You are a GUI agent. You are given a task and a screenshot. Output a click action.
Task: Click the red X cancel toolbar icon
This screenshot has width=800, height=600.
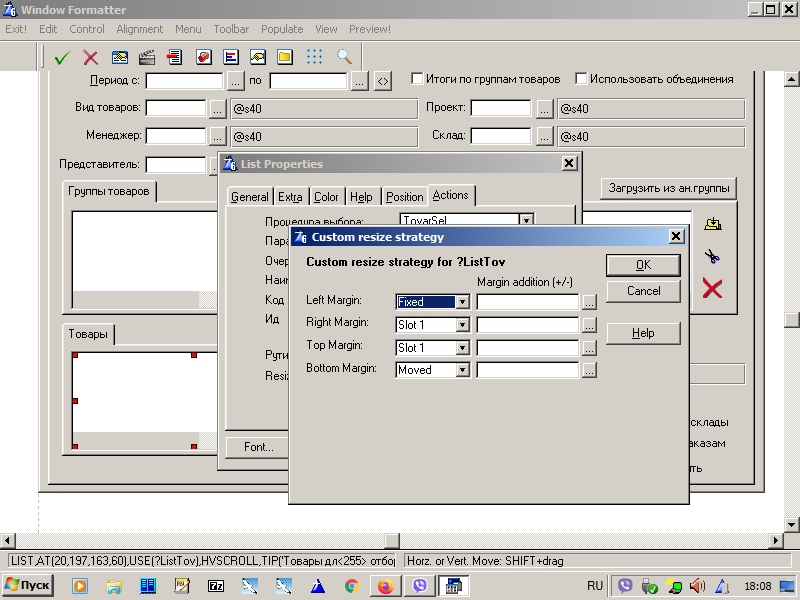coord(90,57)
